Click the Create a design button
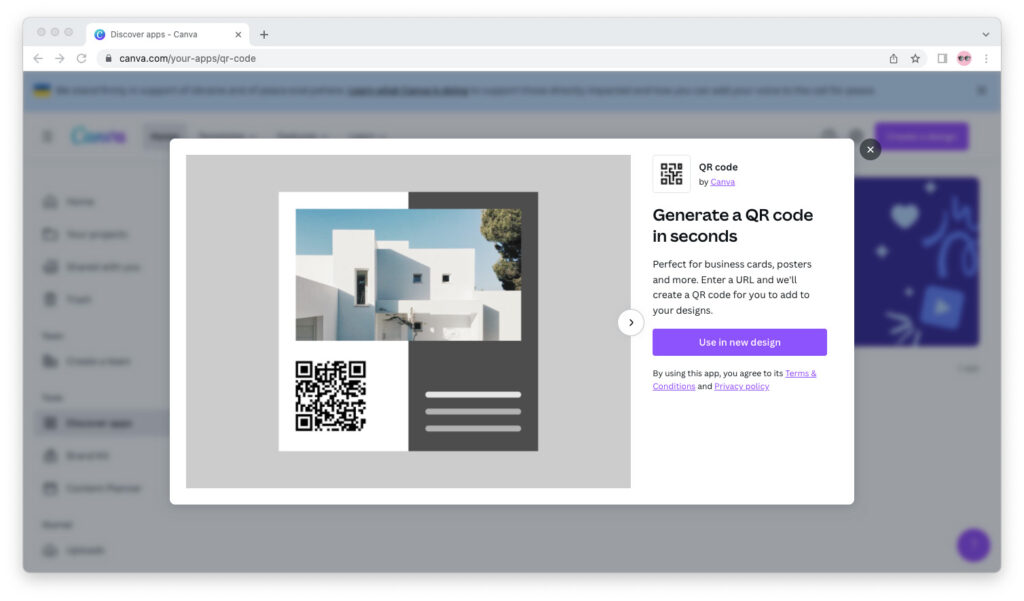Screen dimensions: 1024x601 coord(921,136)
